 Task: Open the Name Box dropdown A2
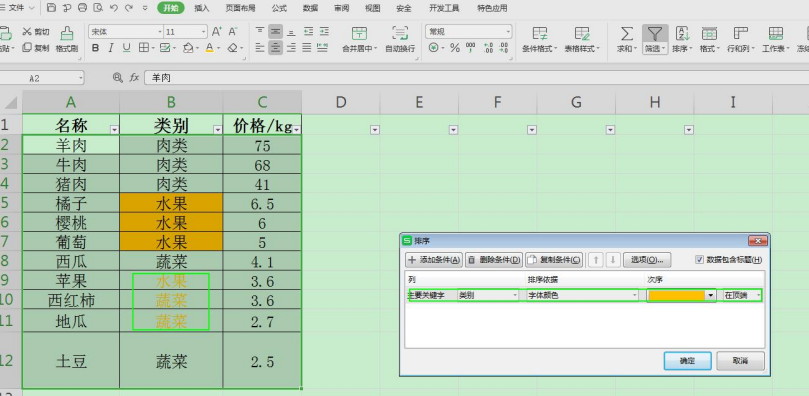(x=81, y=78)
